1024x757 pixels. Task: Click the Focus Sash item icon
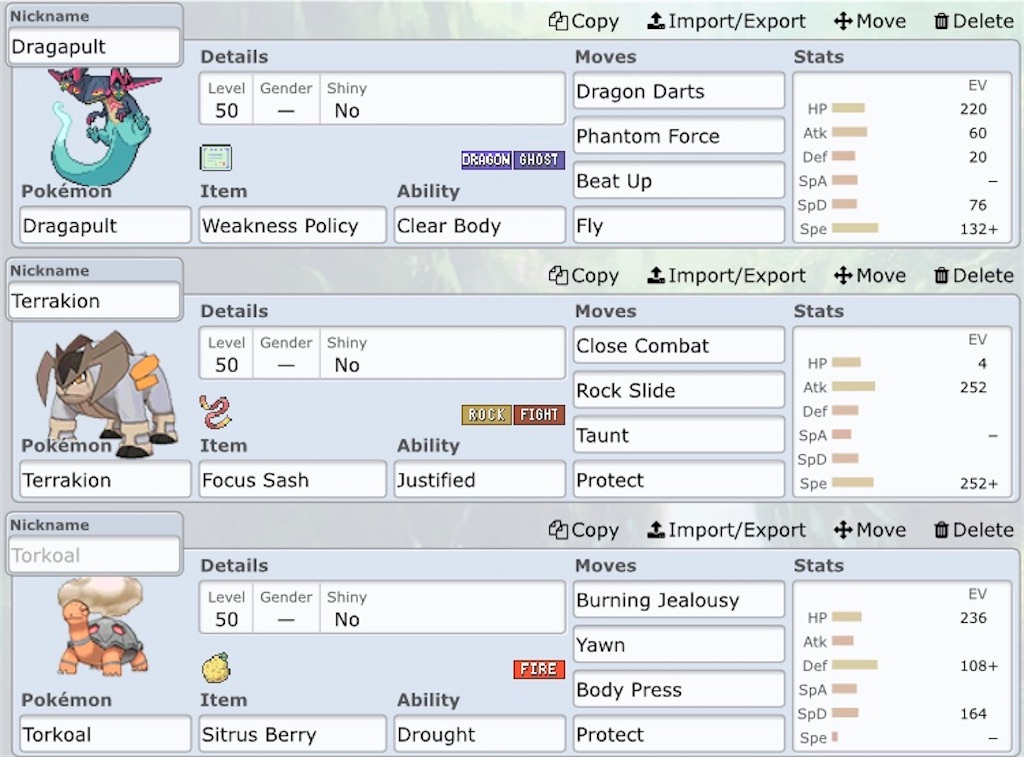(x=216, y=412)
